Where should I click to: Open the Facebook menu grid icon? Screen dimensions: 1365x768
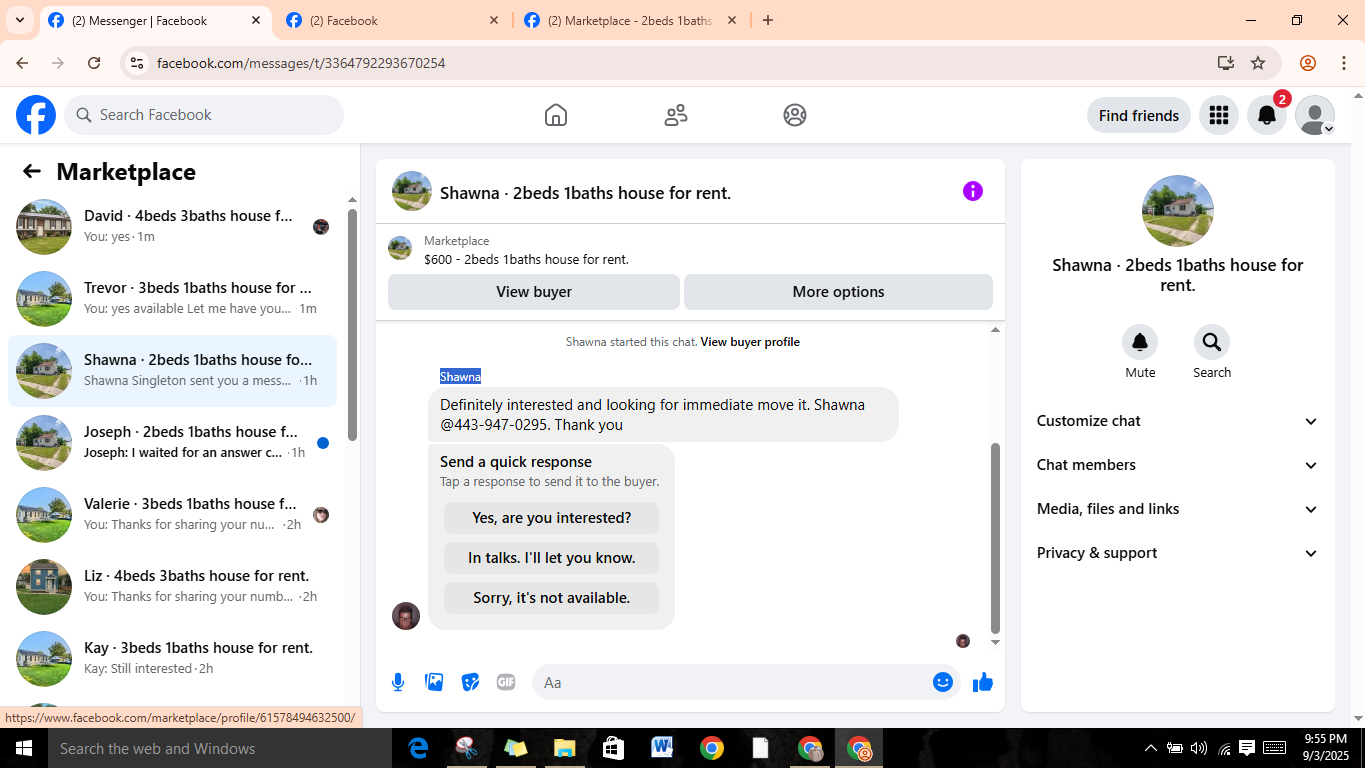pos(1218,115)
